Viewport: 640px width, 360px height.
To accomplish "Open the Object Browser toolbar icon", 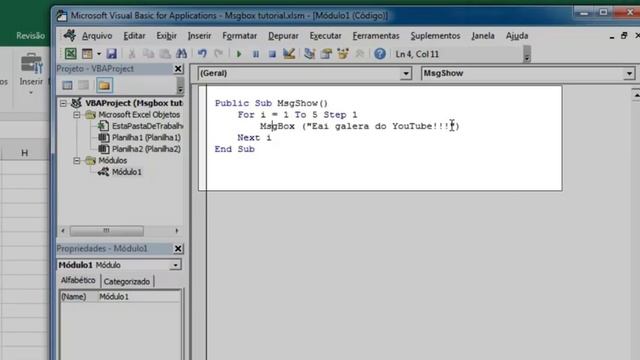I will click(x=343, y=53).
